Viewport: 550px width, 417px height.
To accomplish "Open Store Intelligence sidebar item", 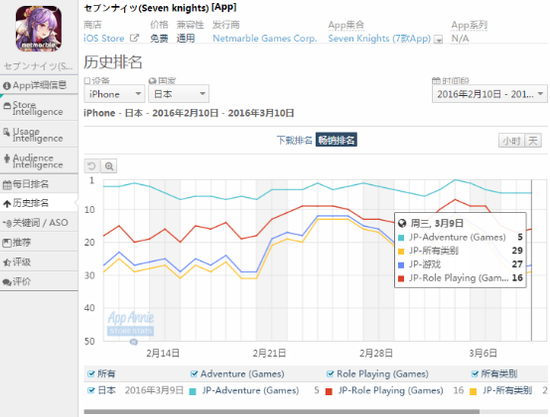I will tap(39, 108).
